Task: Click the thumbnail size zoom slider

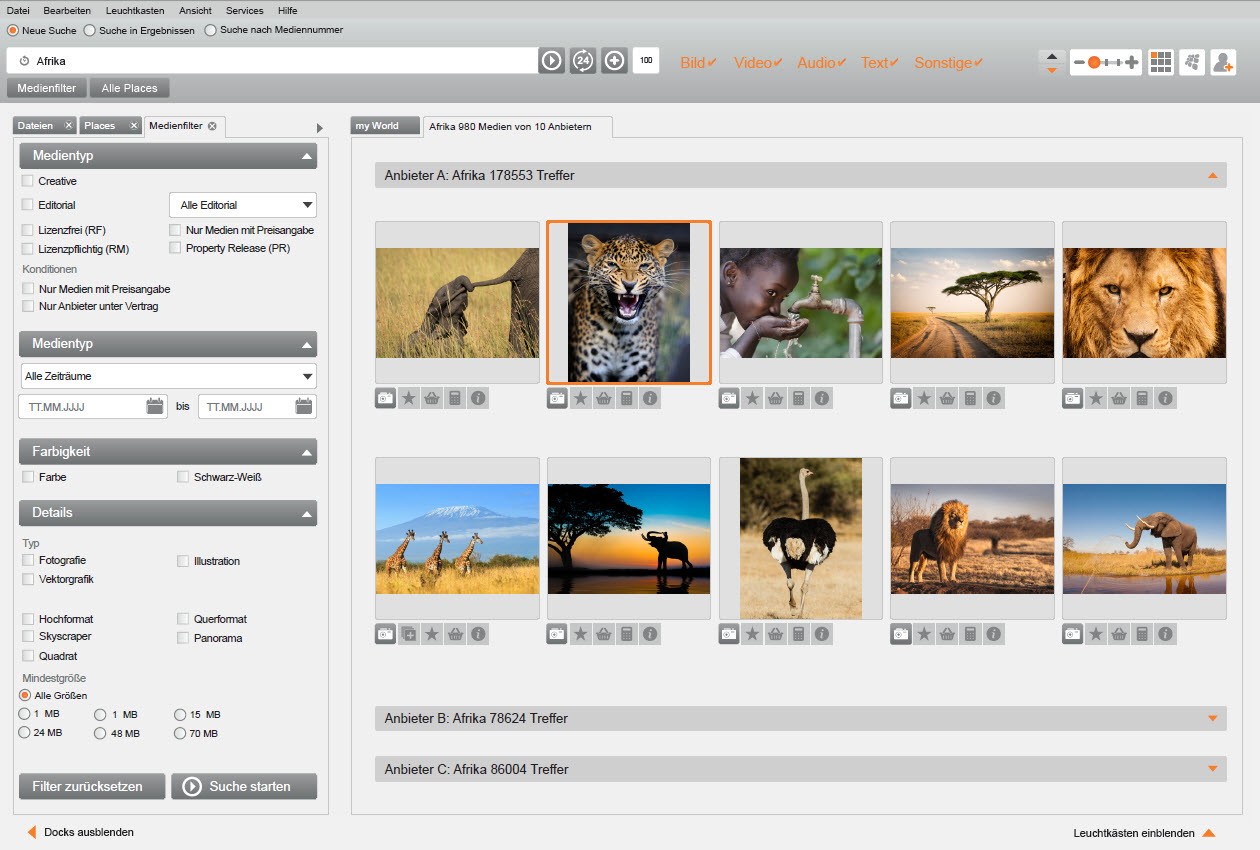Action: (1105, 62)
